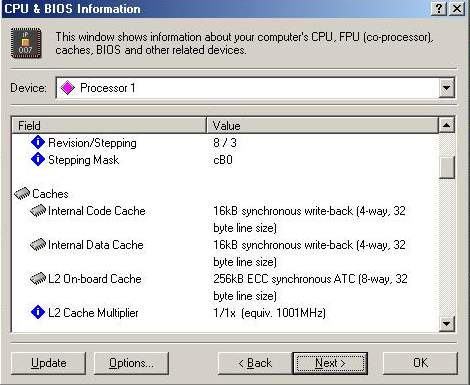Click the pink diamond Processor 1 icon
Viewport: 470px width, 385px height.
[x=68, y=88]
